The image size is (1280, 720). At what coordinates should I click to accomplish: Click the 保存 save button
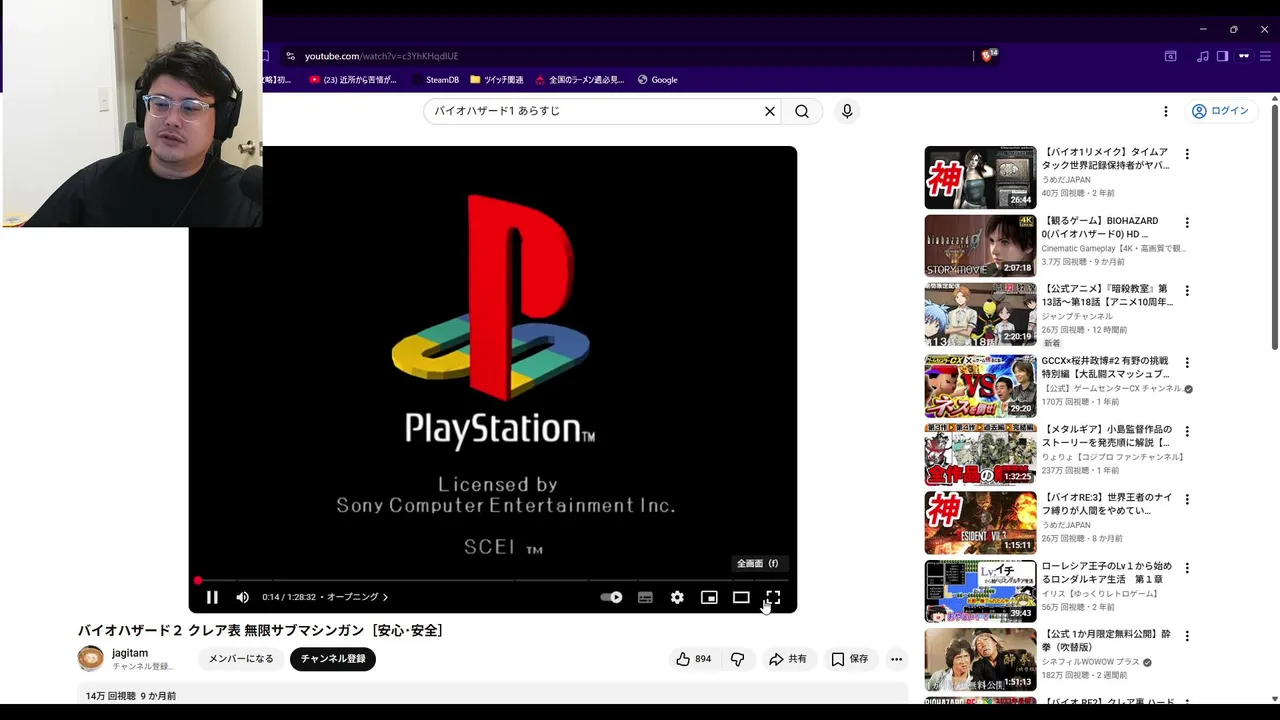click(850, 659)
